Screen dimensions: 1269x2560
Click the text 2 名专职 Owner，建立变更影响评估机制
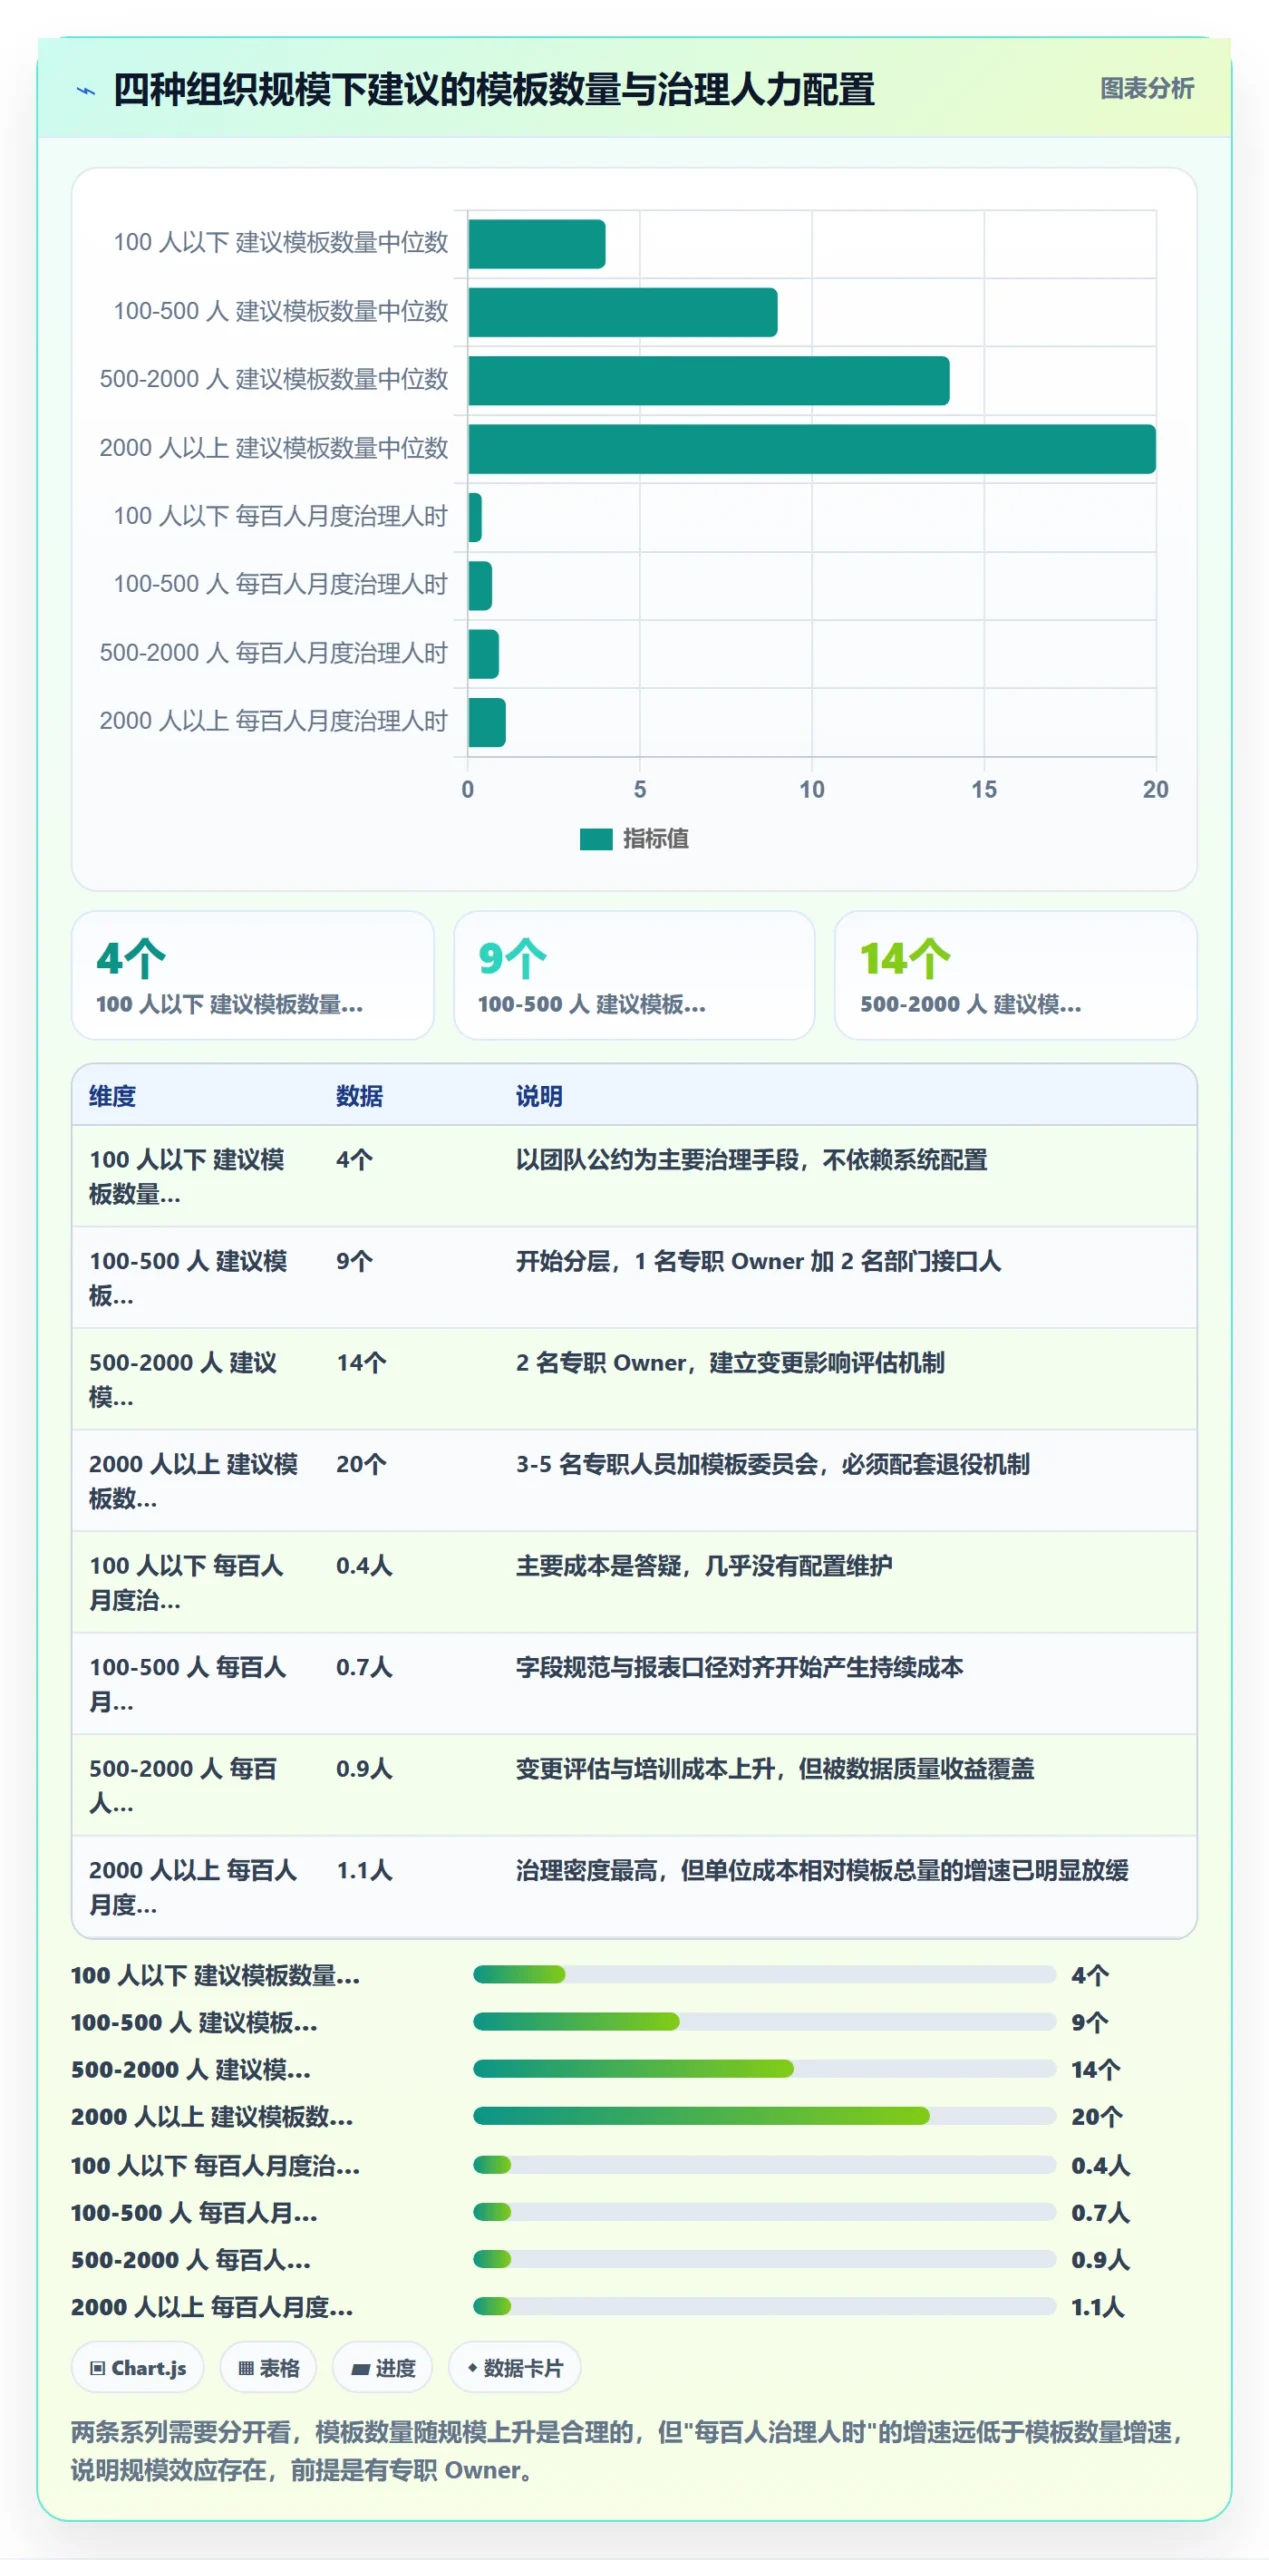(x=730, y=1362)
